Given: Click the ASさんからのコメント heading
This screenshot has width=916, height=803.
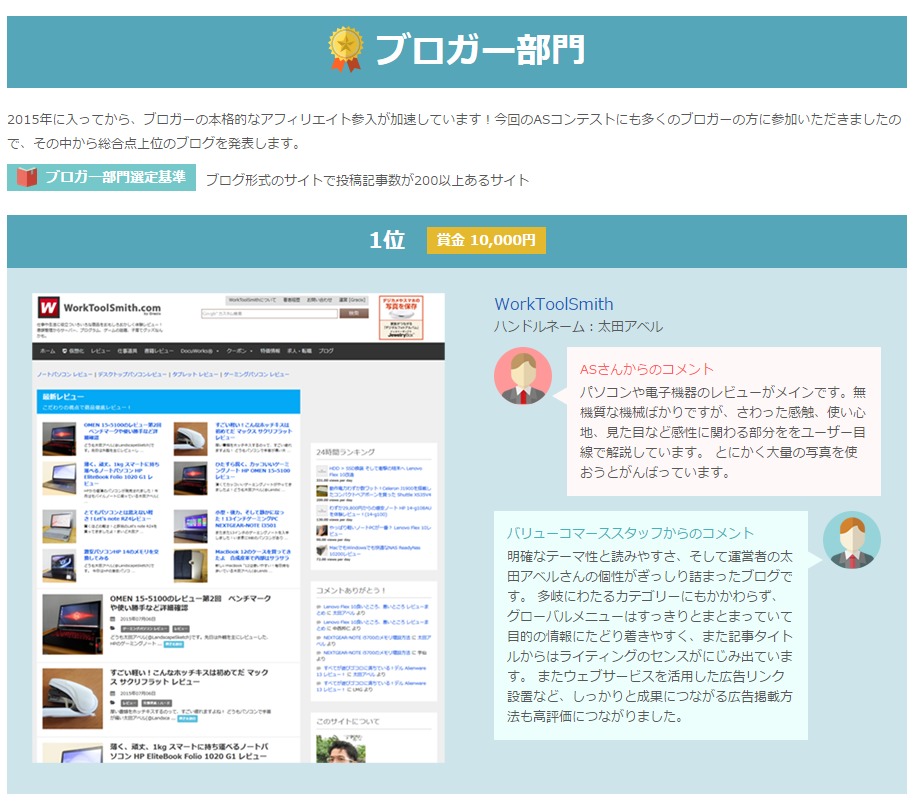Looking at the screenshot, I should tap(647, 369).
